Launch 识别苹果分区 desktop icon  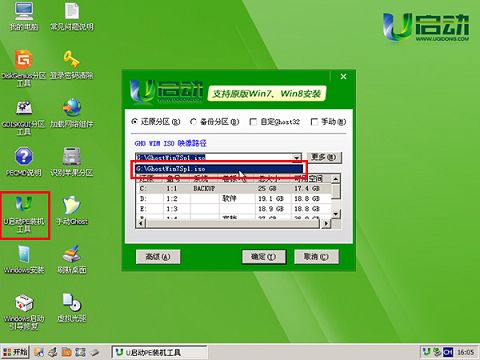tap(72, 162)
